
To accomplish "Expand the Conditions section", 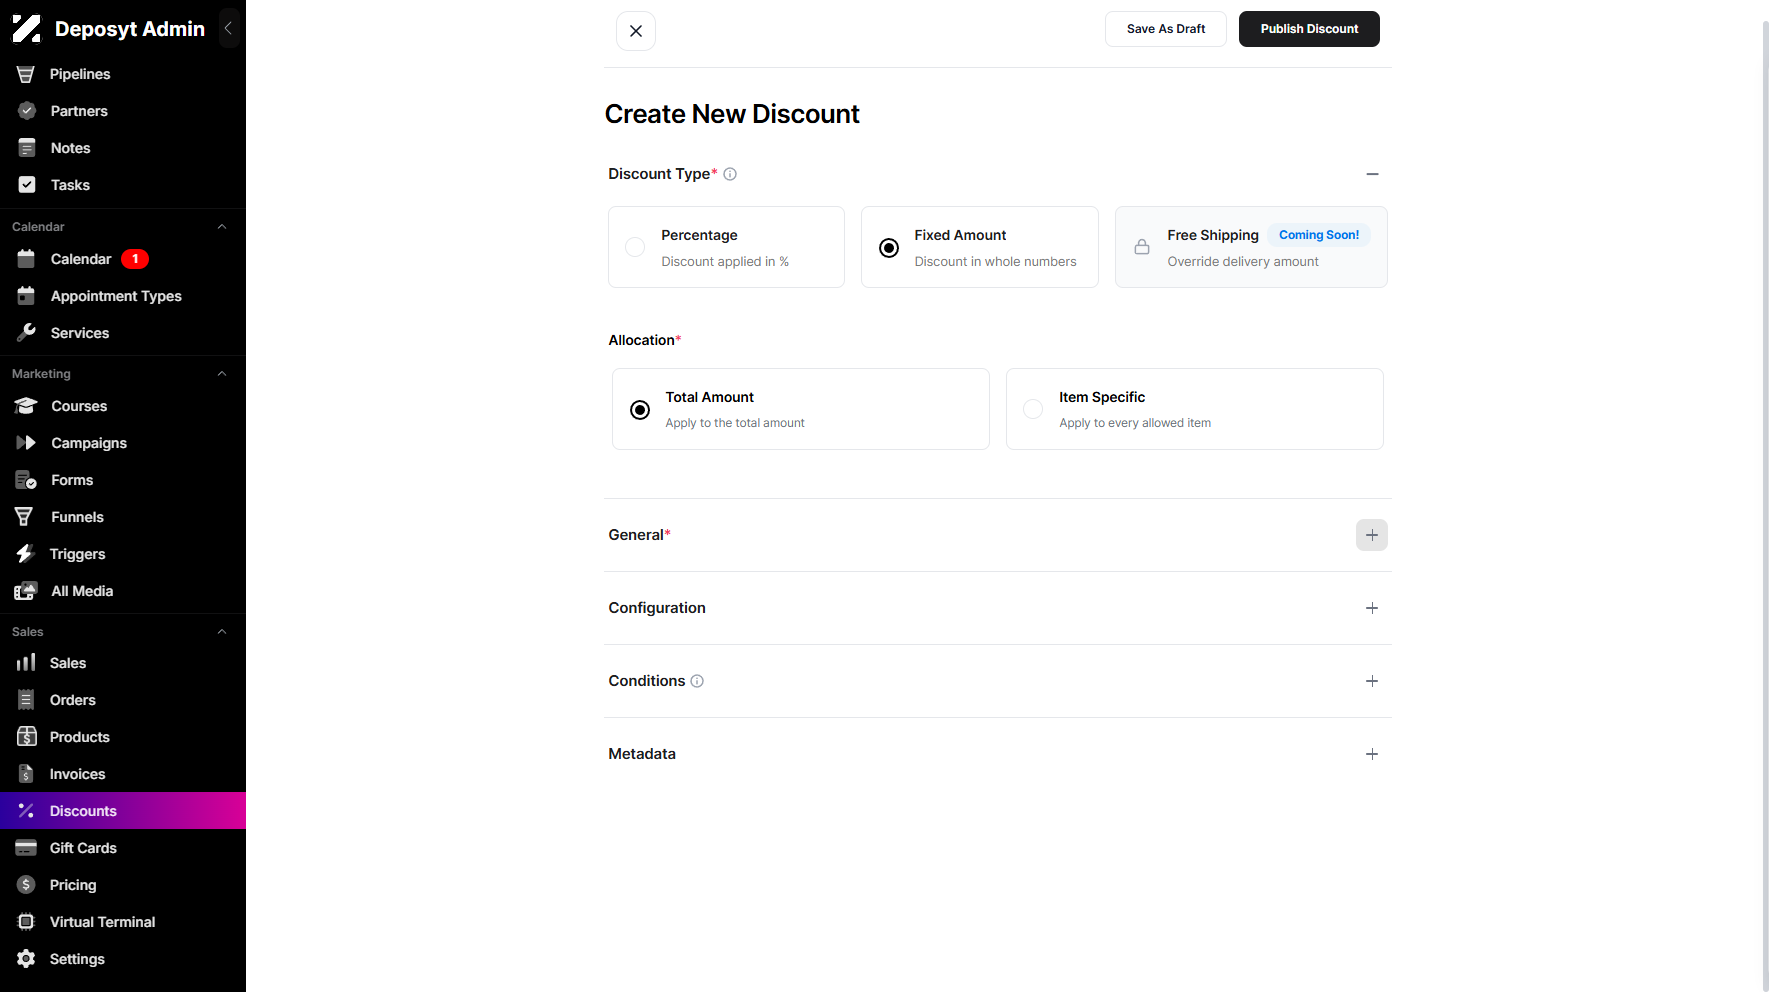I will pos(1372,681).
